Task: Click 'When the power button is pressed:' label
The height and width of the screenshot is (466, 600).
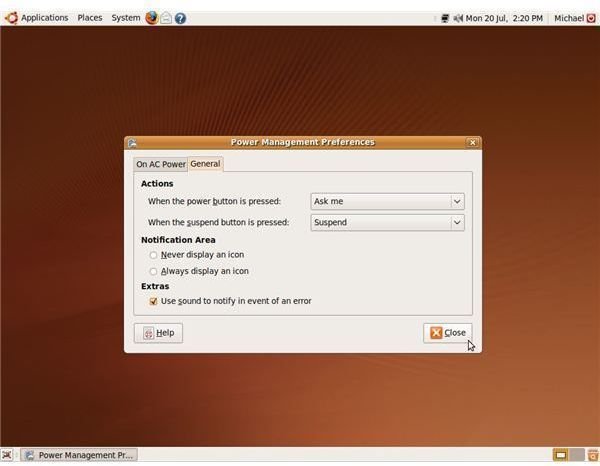Action: click(x=214, y=201)
